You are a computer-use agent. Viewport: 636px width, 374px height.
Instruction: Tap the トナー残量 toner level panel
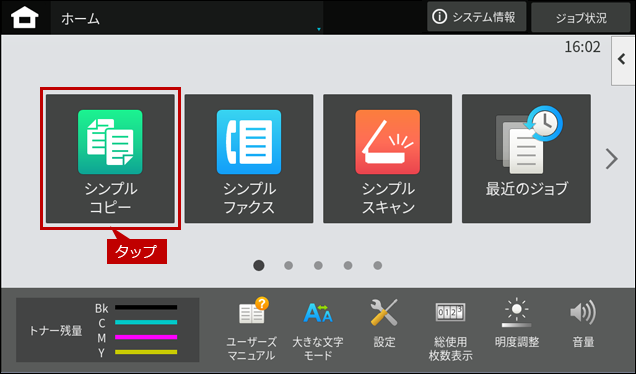tap(107, 330)
